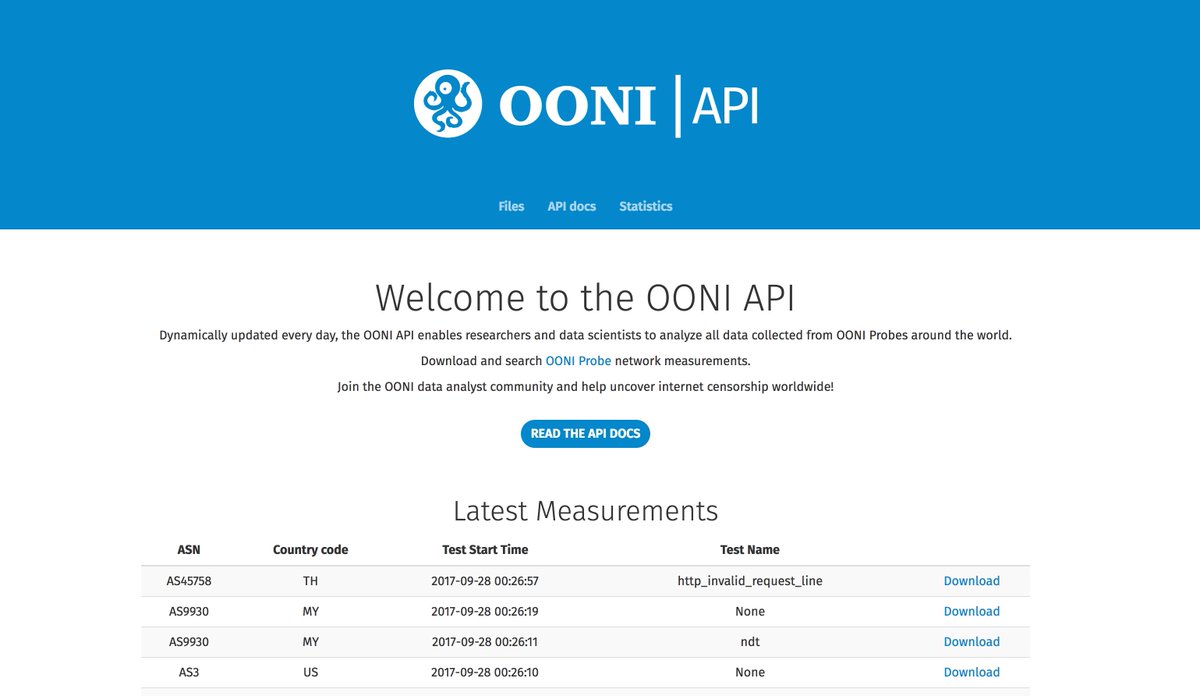Click the TH country code cell

[310, 580]
